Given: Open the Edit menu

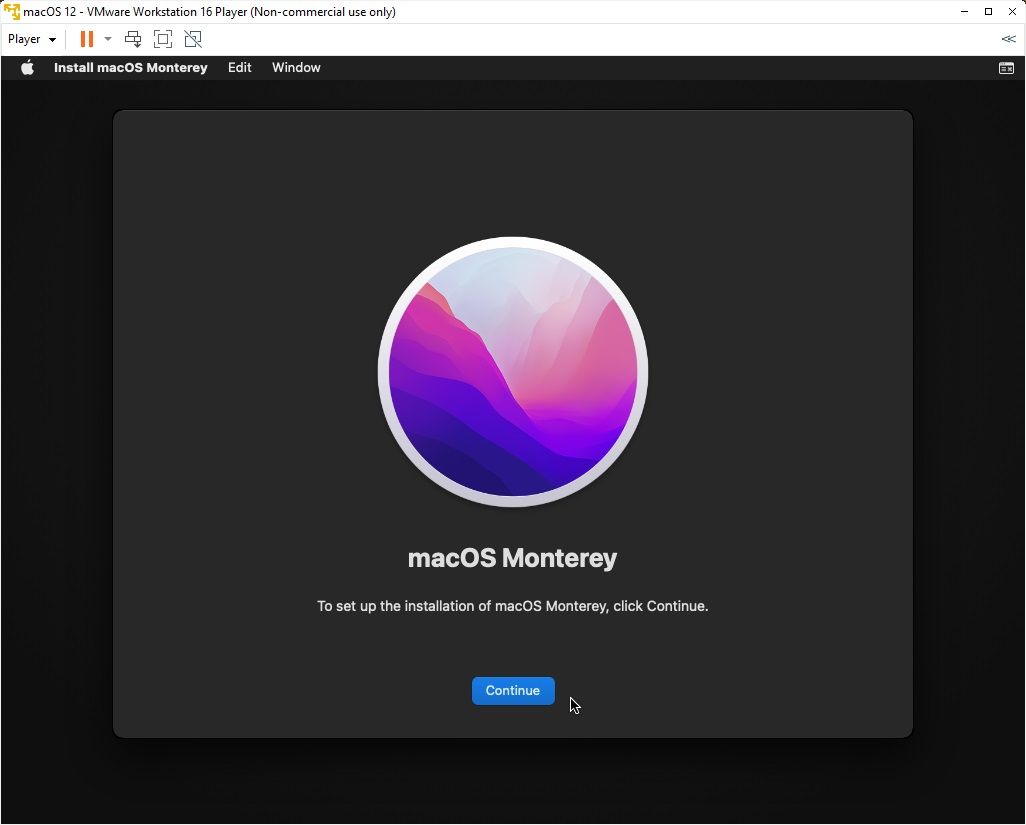Looking at the screenshot, I should click(x=239, y=67).
